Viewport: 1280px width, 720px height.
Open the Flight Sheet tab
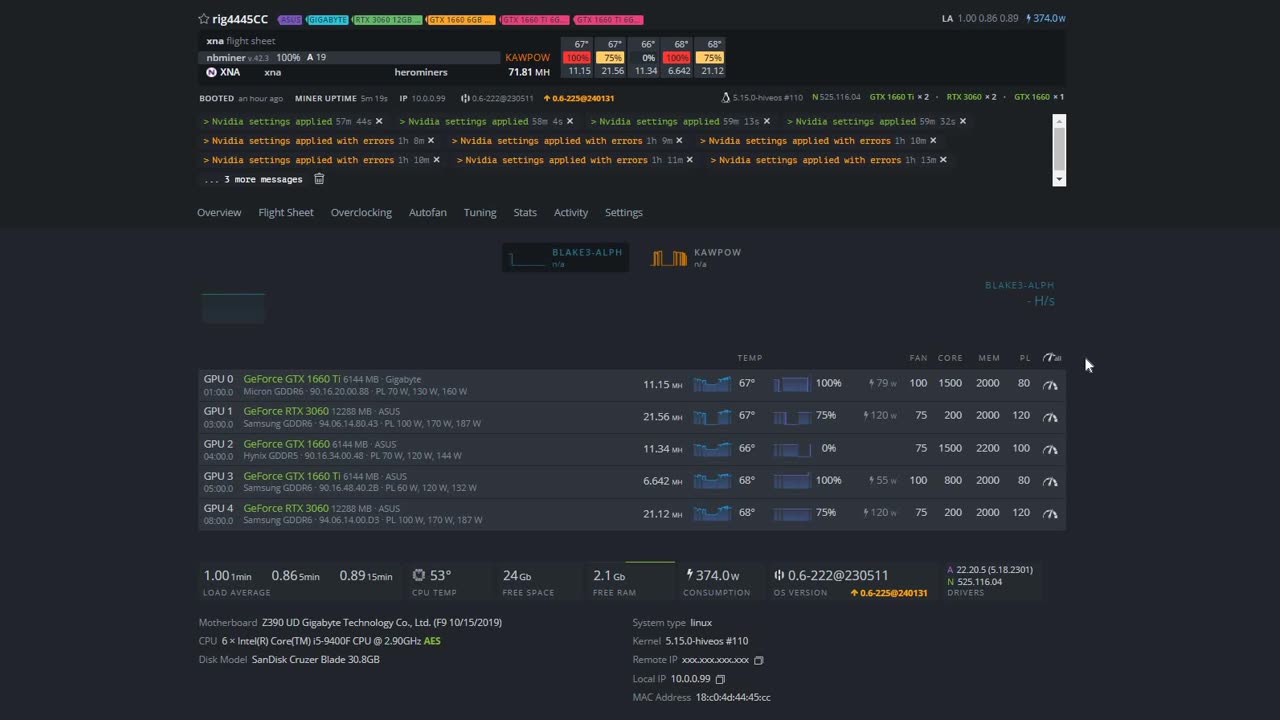click(286, 212)
